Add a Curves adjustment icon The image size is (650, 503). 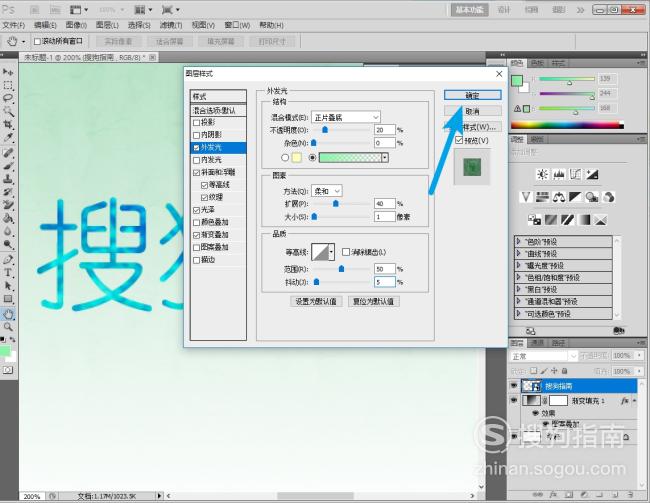tap(575, 174)
